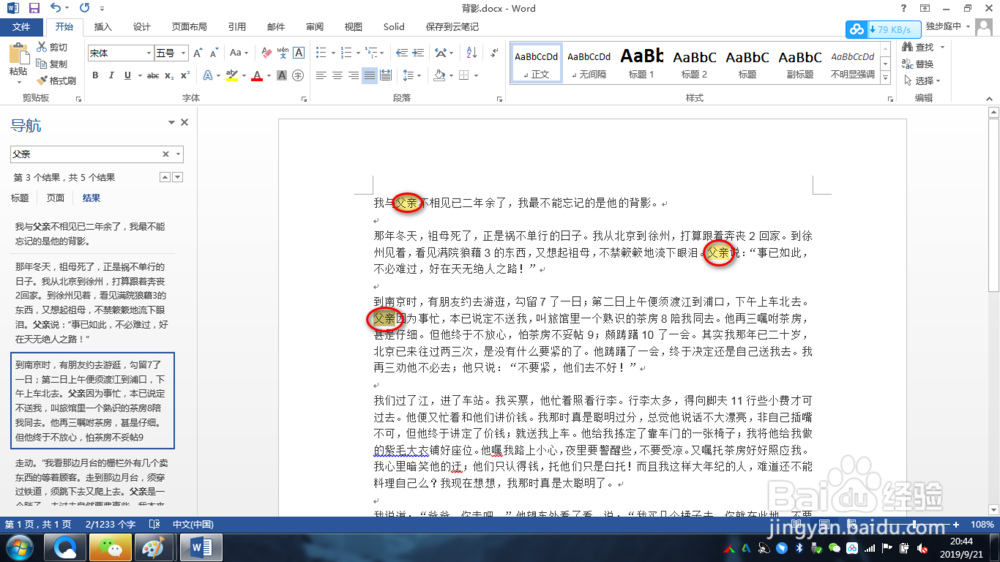Viewport: 1000px width, 562px height.
Task: Open Word from the Windows taskbar
Action: tap(200, 547)
